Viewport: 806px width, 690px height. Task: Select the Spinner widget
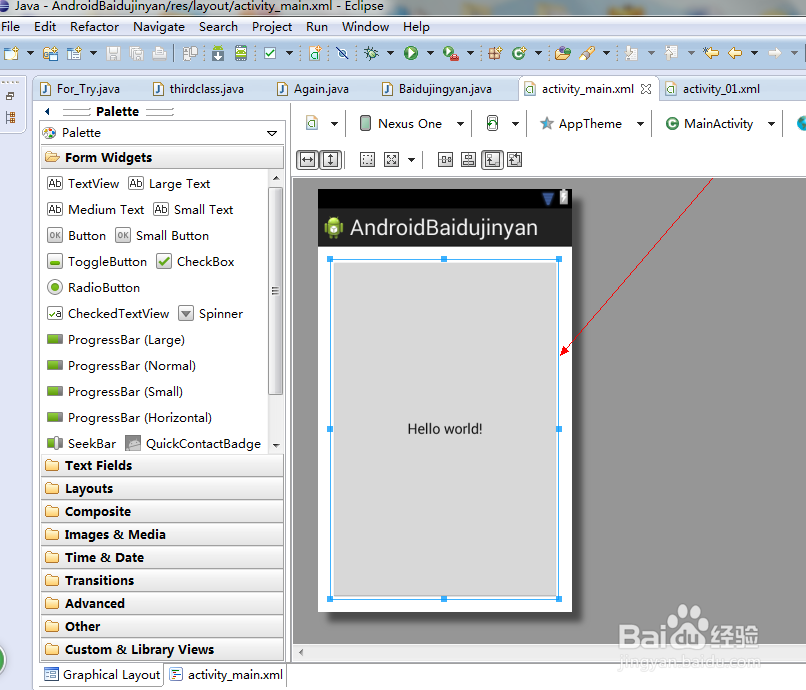pyautogui.click(x=211, y=314)
